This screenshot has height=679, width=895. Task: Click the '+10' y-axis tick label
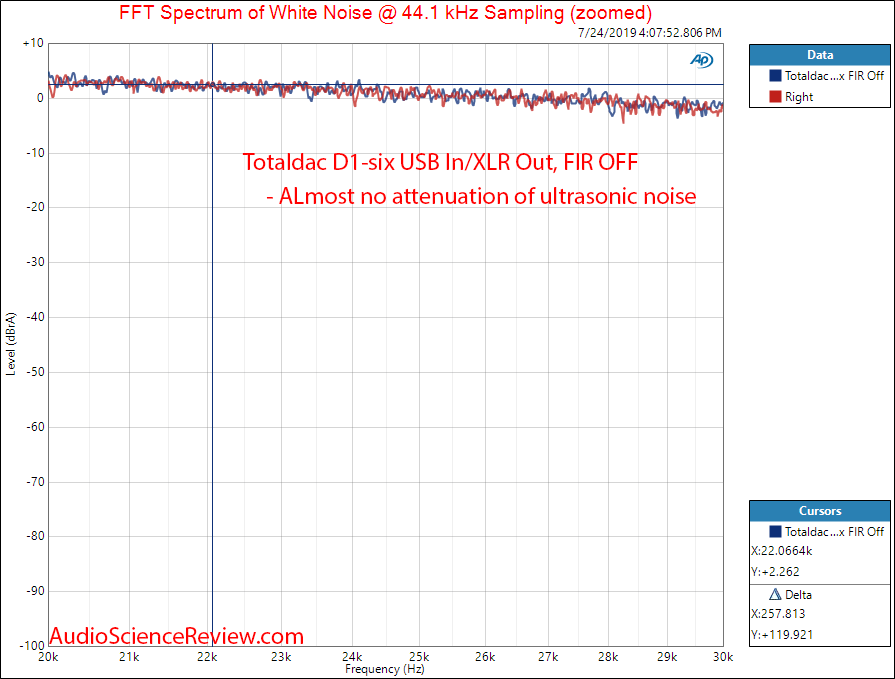point(33,43)
